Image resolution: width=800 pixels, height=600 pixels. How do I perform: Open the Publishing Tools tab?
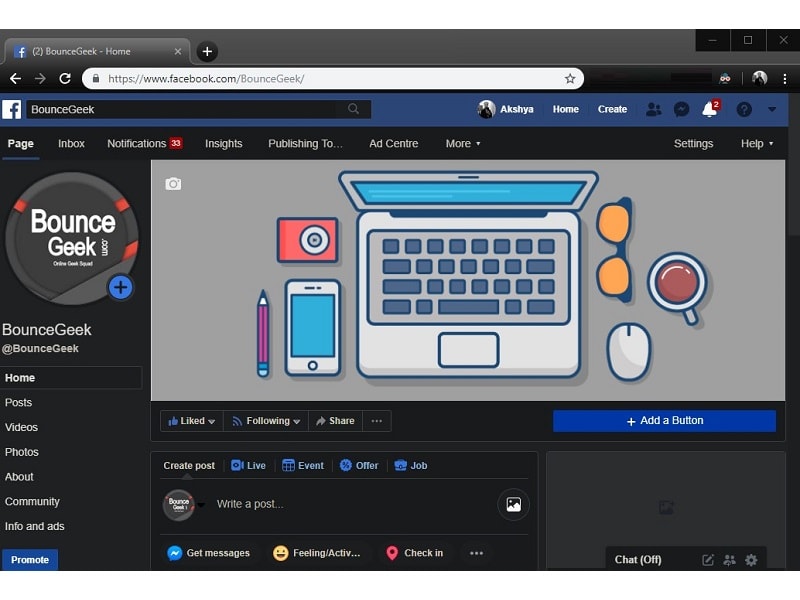tap(305, 143)
